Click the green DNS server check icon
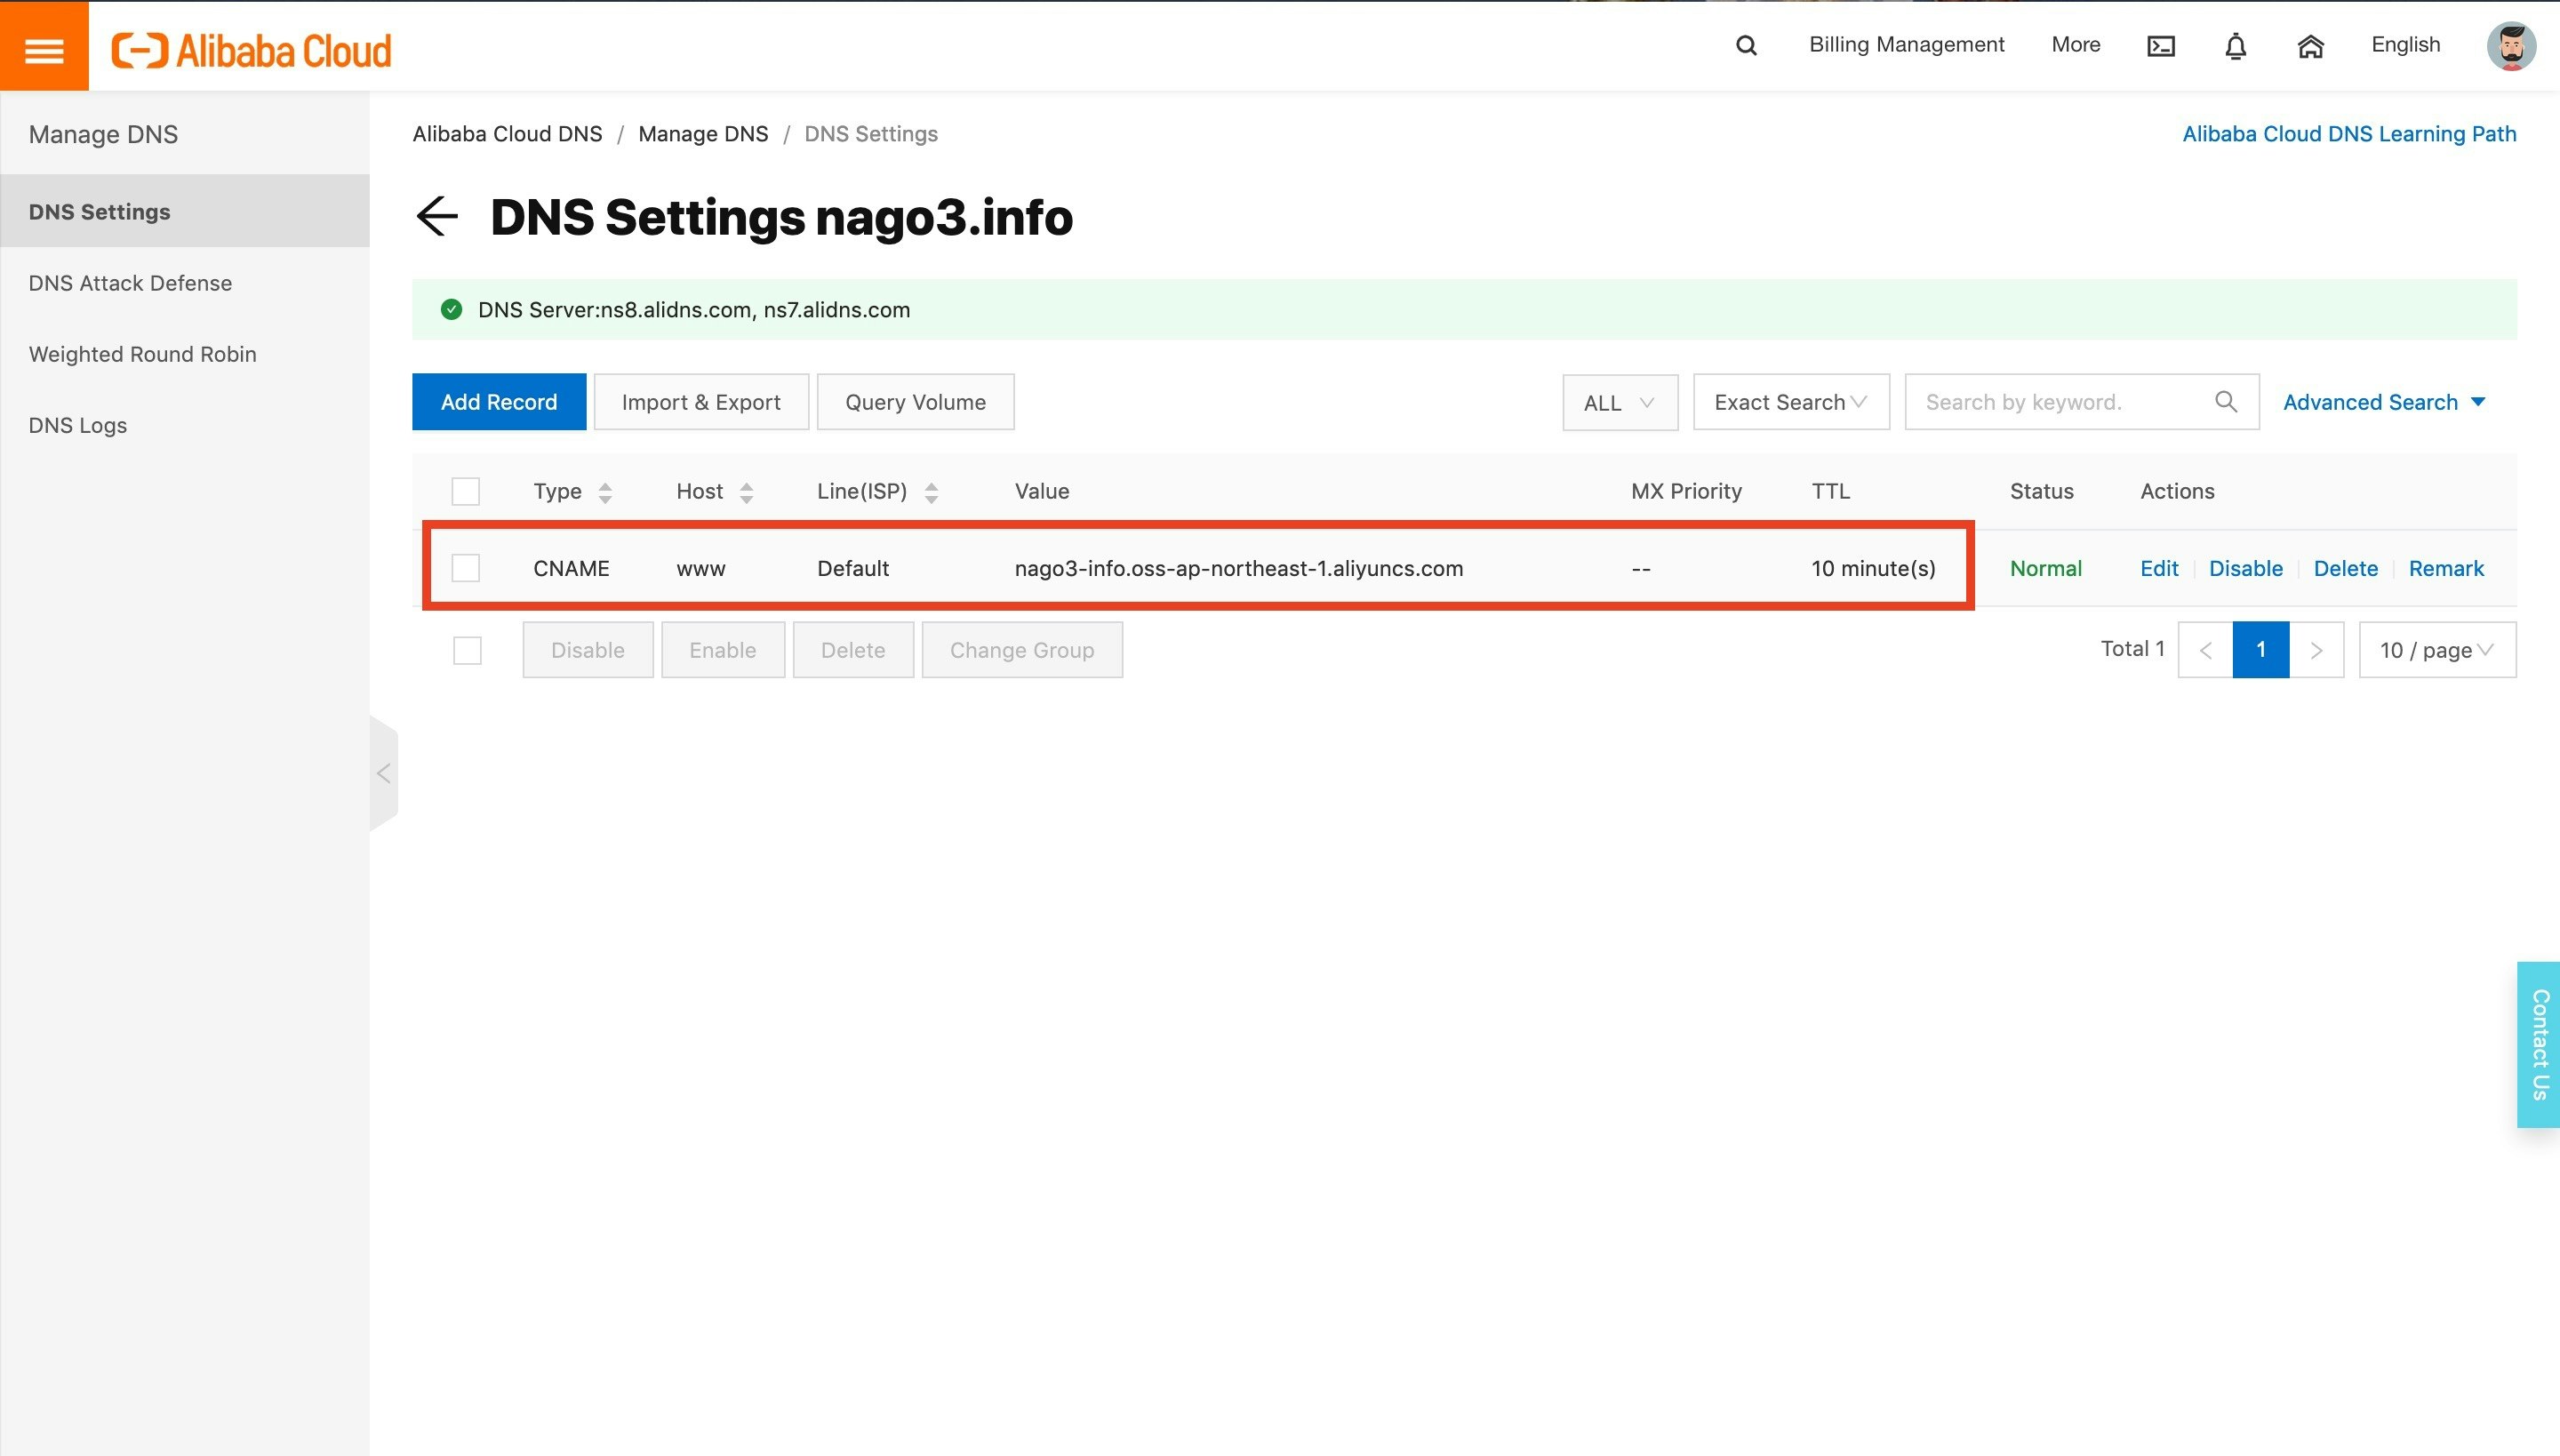 [x=451, y=309]
